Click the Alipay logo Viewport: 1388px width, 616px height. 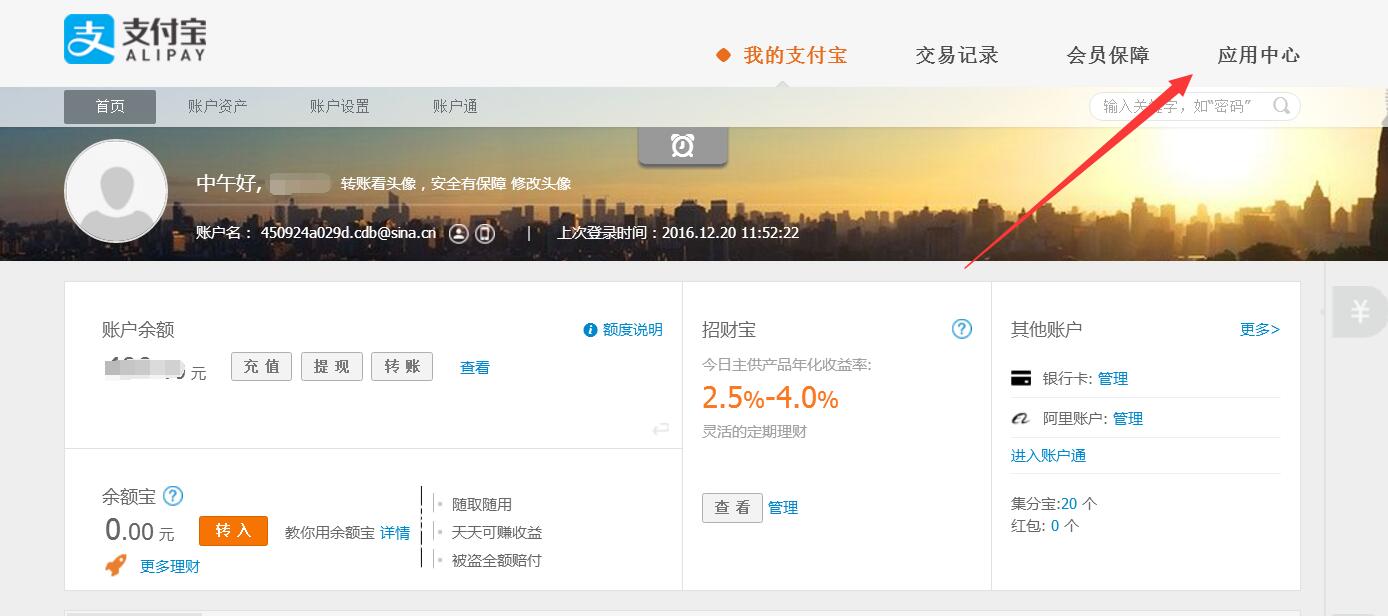coord(135,40)
